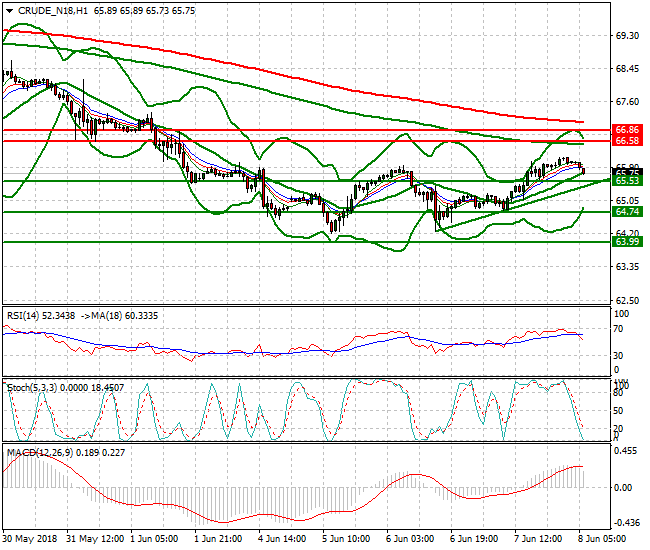650x550 pixels.
Task: Click the 67.60 price scale value
Action: [x=627, y=102]
